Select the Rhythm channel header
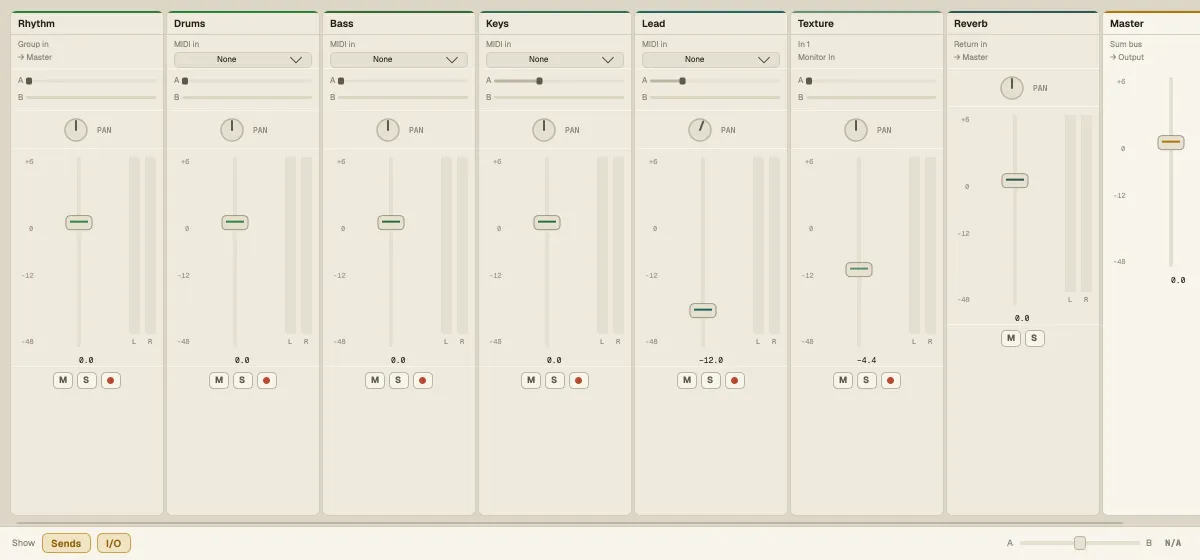This screenshot has width=1200, height=560. (x=87, y=23)
